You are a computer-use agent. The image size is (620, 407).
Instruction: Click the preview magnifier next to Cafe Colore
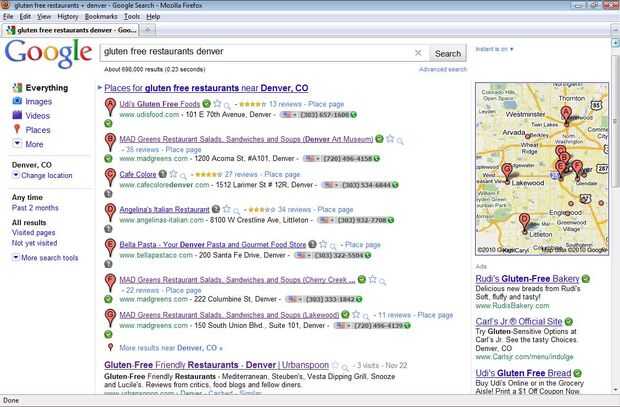pyautogui.click(x=183, y=176)
